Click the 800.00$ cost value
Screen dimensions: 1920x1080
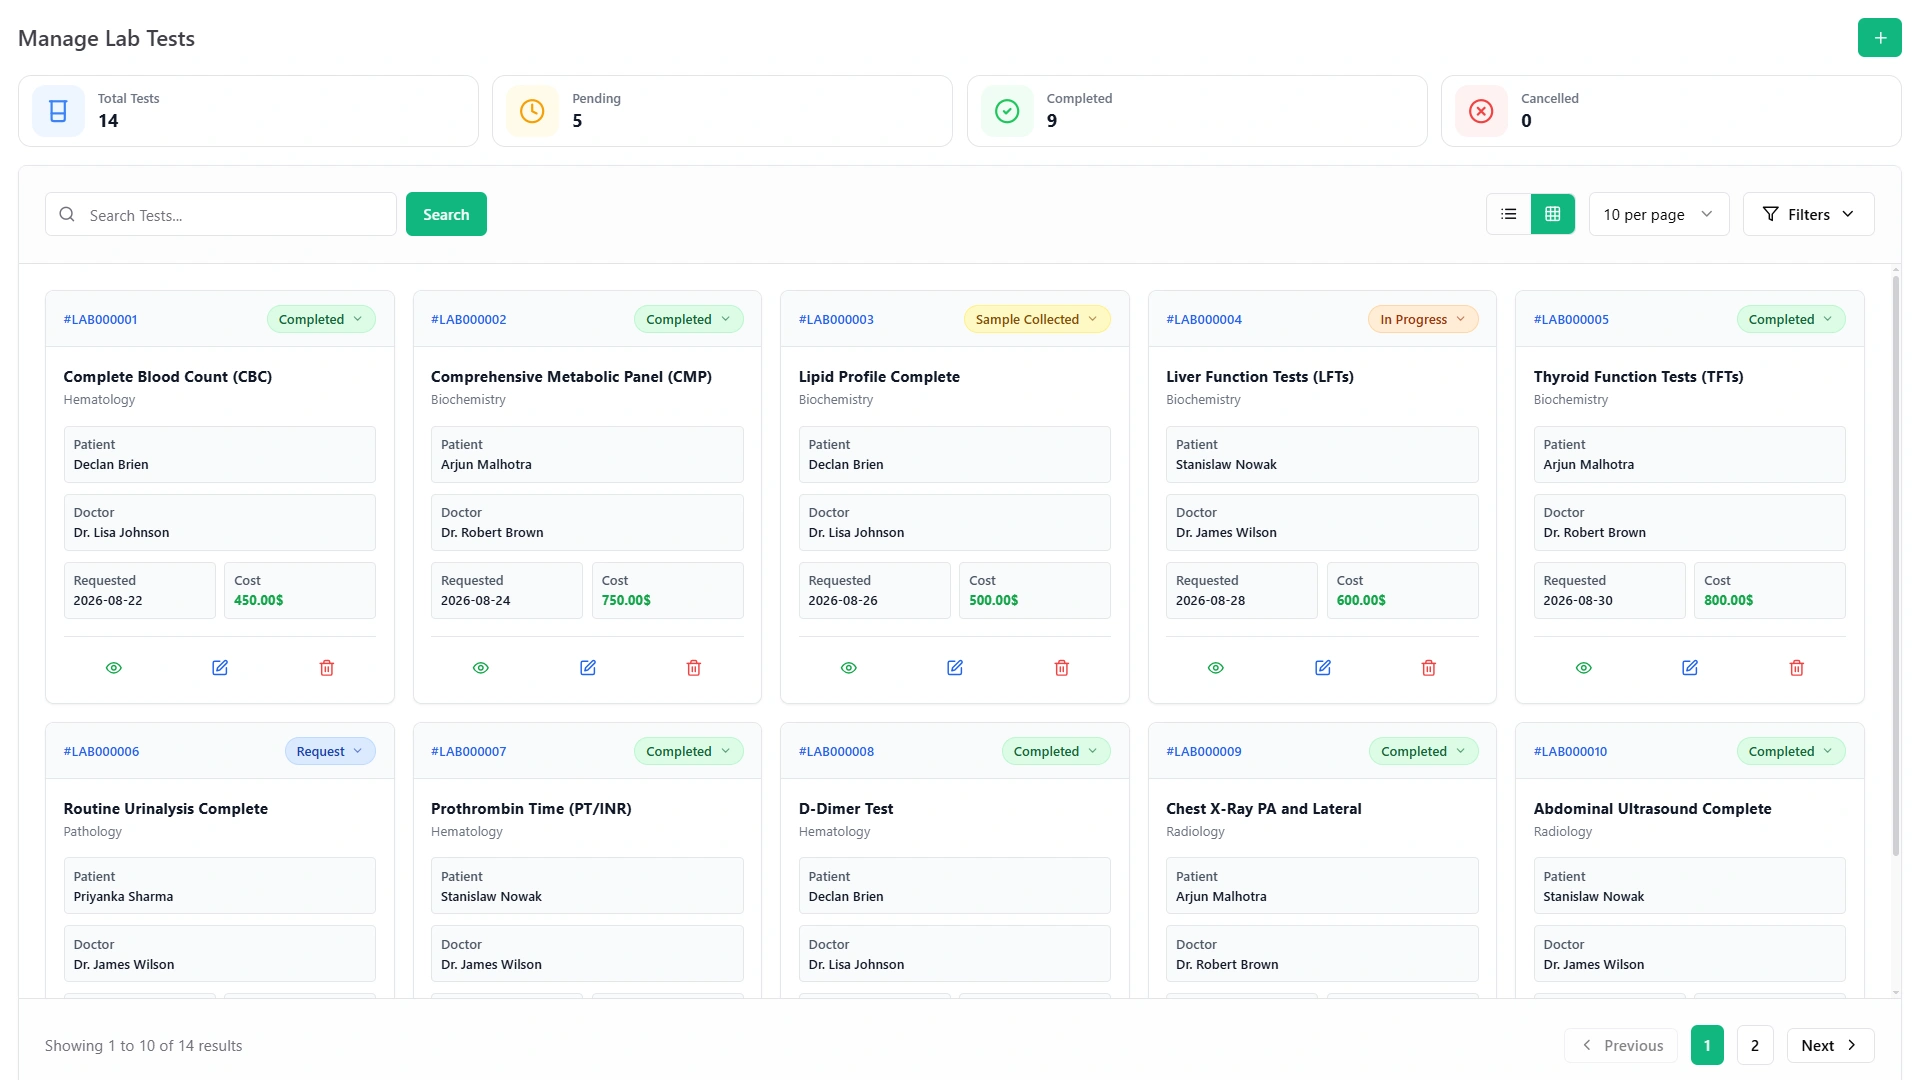1729,601
